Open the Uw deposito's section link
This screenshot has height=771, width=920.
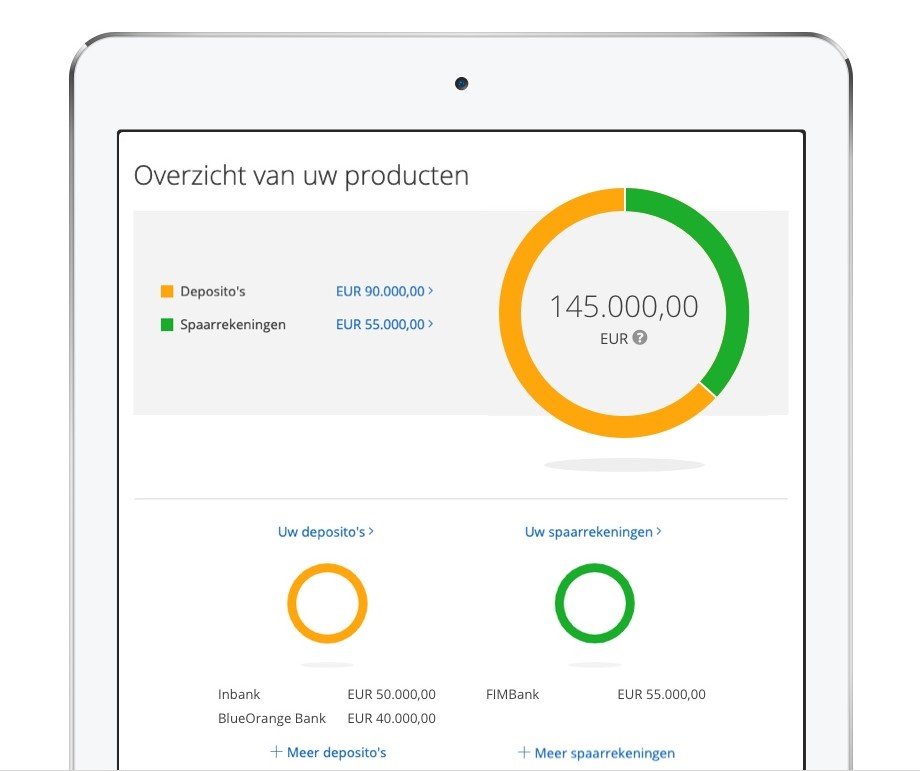coord(326,532)
